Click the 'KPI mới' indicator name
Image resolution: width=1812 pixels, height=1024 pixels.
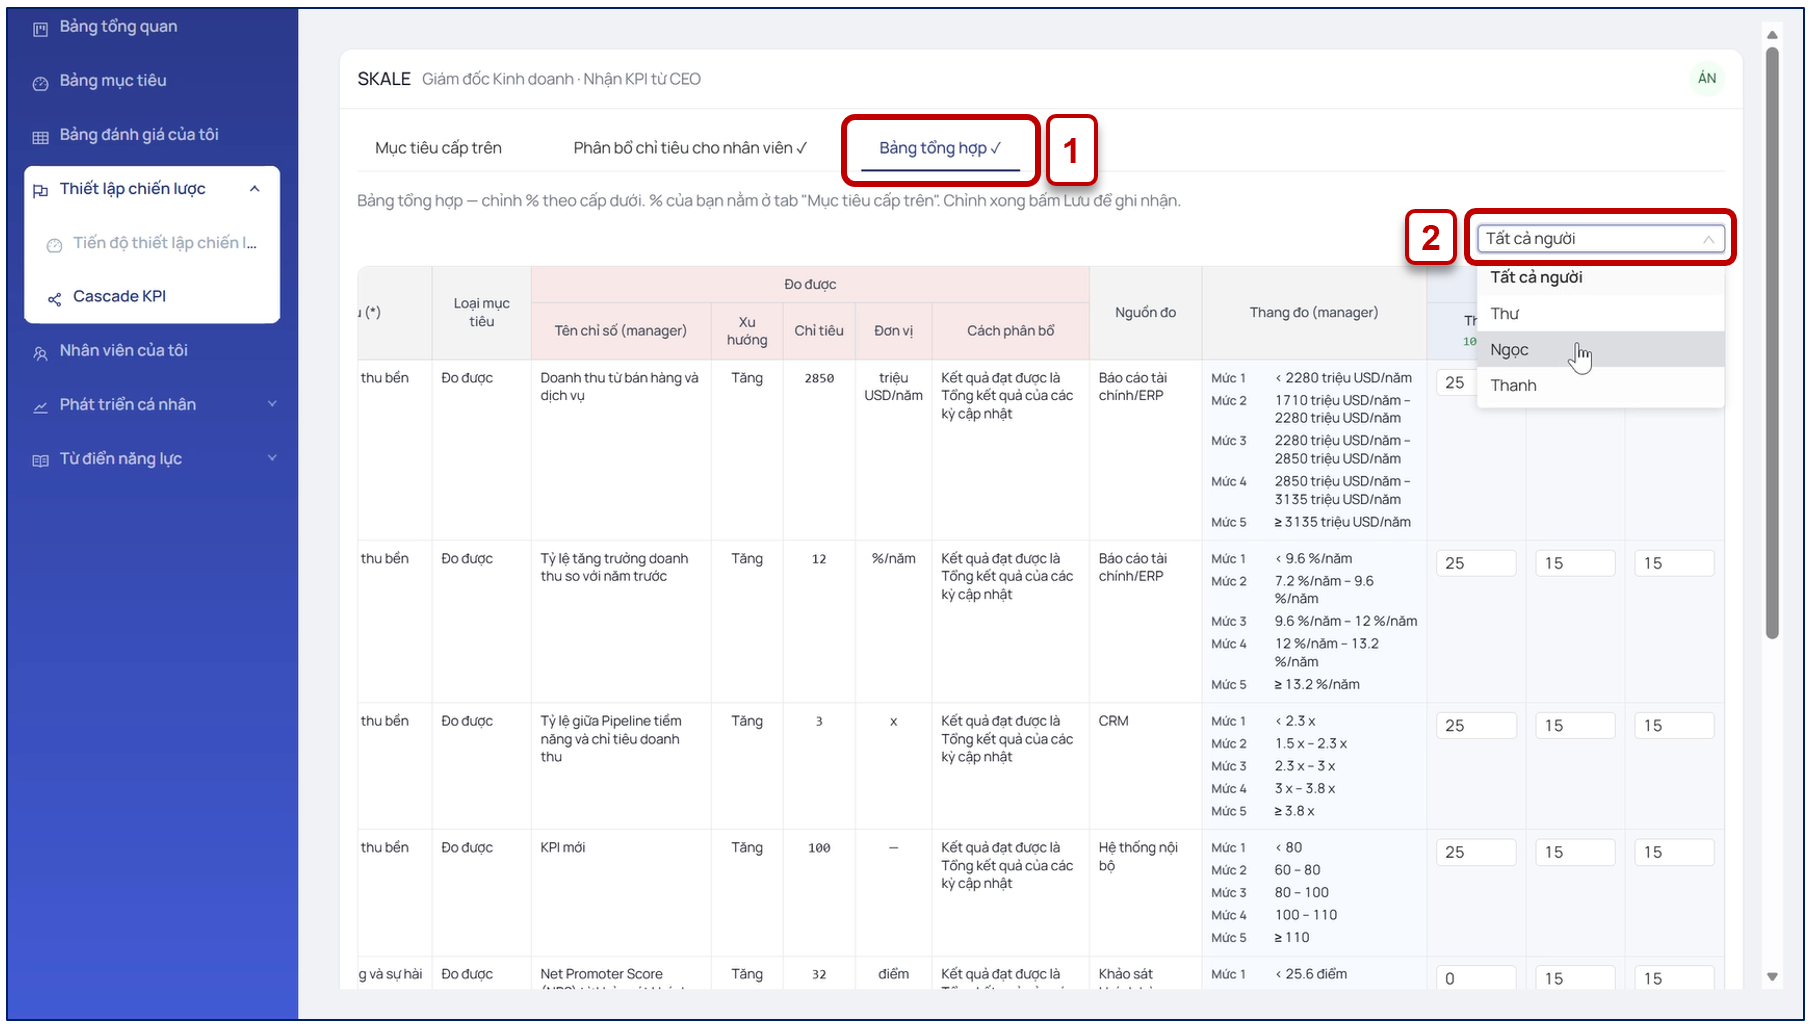pos(563,848)
